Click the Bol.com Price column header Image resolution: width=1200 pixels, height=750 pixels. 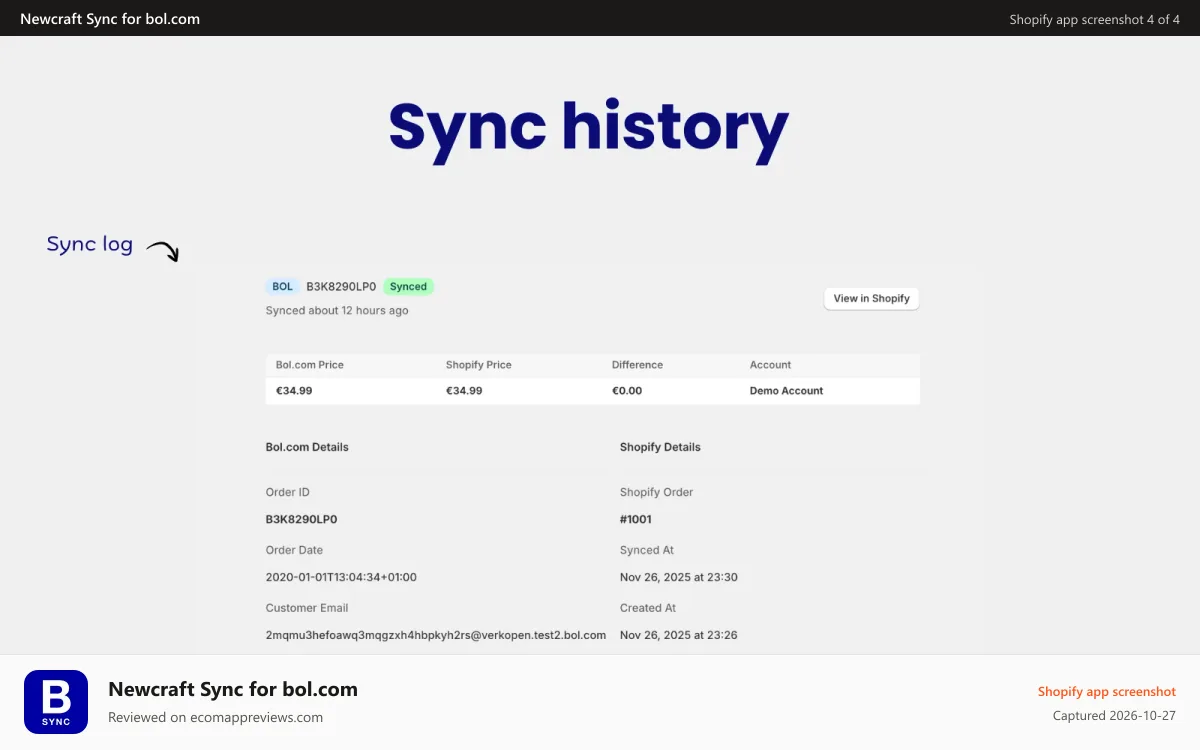tap(310, 365)
